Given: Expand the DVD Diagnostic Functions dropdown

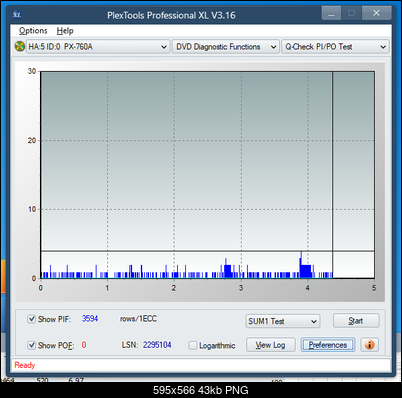Looking at the screenshot, I should [226, 47].
